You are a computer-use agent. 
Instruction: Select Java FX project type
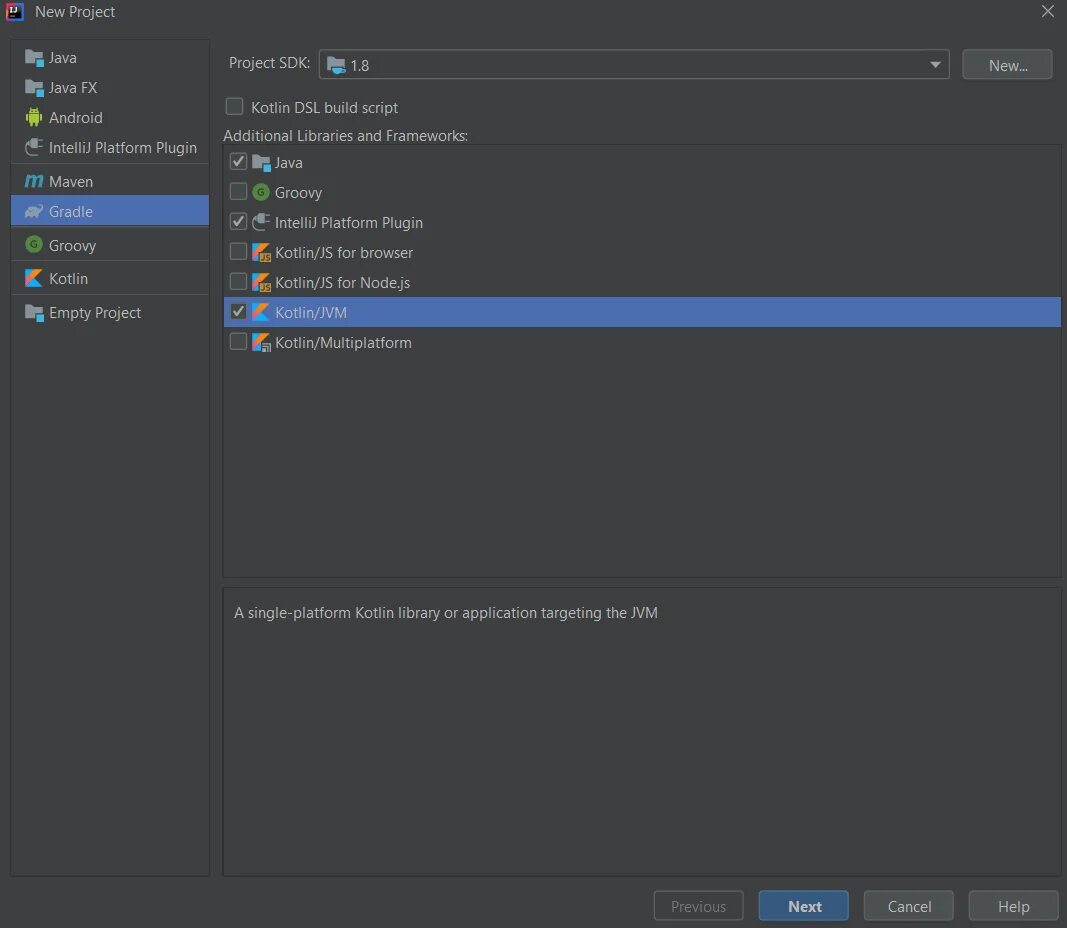click(110, 88)
